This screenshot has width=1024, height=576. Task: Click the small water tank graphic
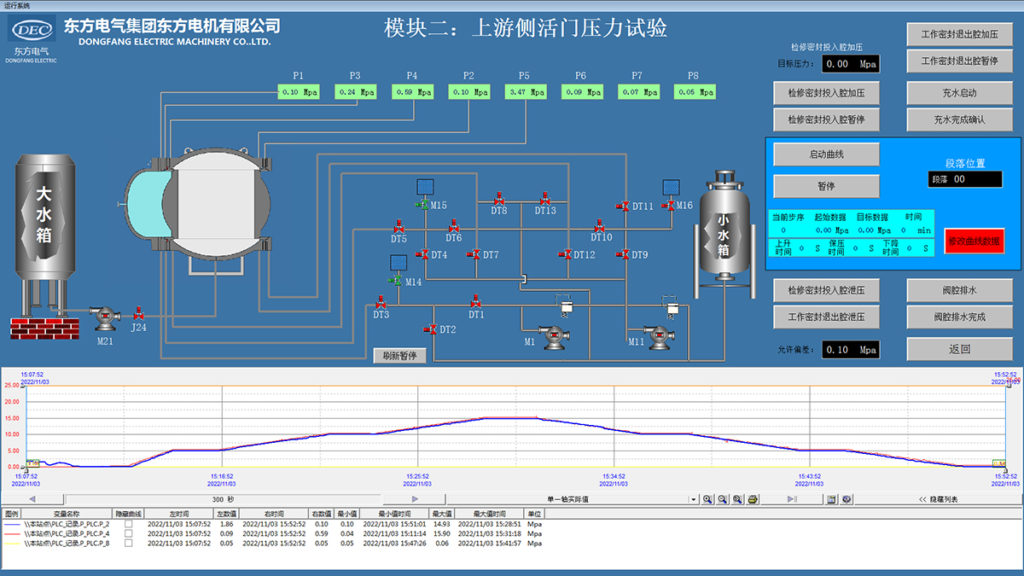[x=724, y=234]
